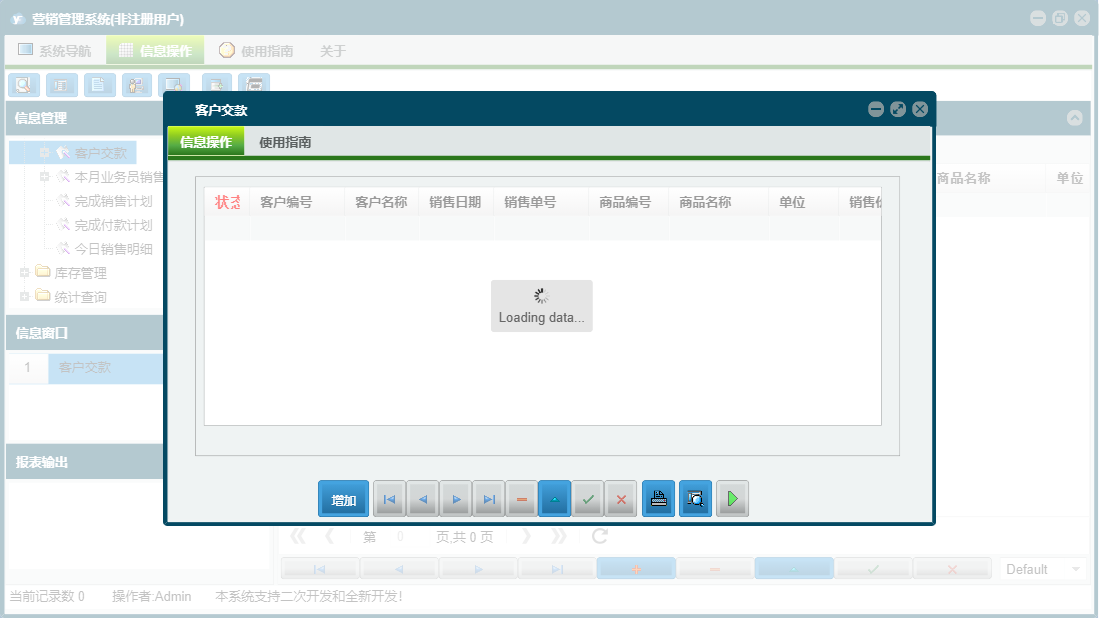Click the 报表输出 panel header
1099x618 pixels.
tap(85, 462)
